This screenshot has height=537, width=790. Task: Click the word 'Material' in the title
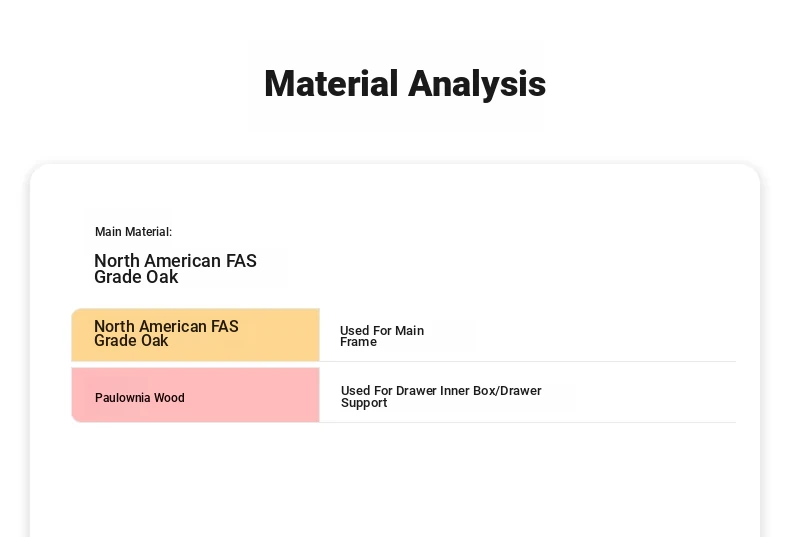point(332,84)
